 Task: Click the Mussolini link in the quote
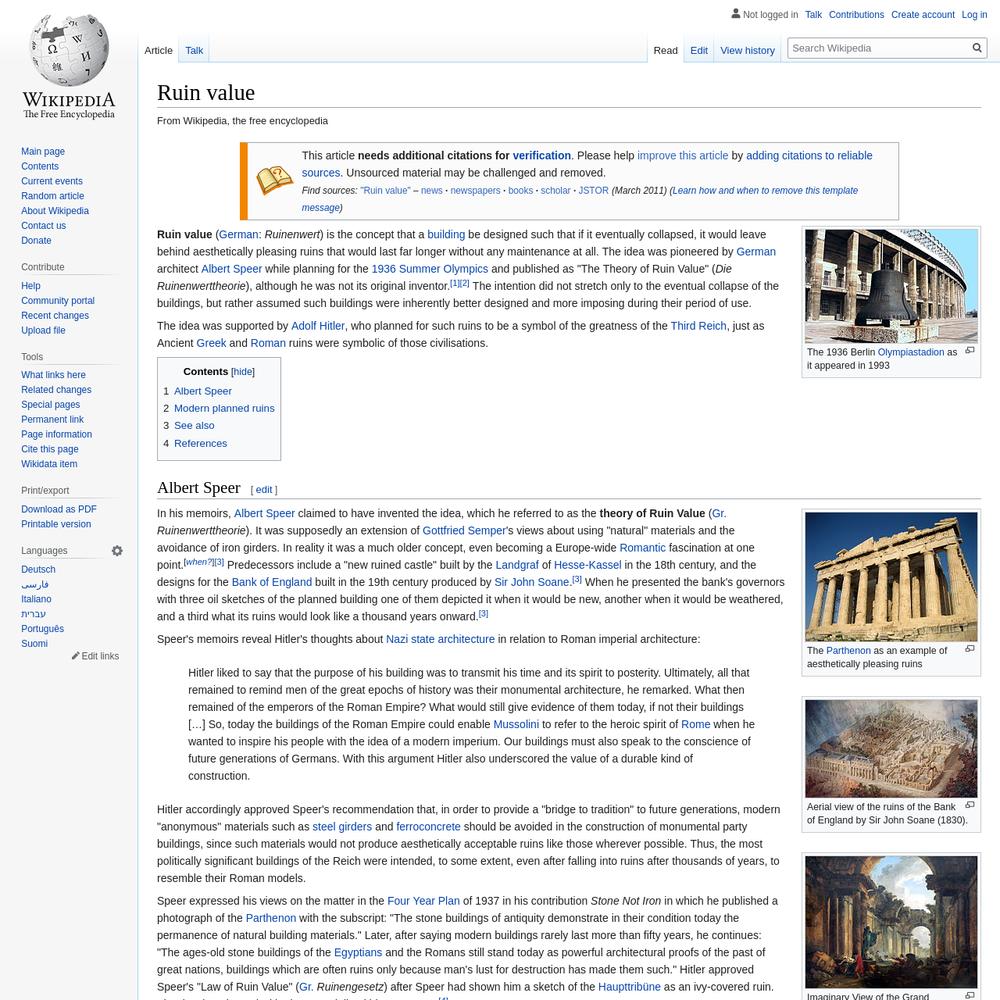[516, 724]
